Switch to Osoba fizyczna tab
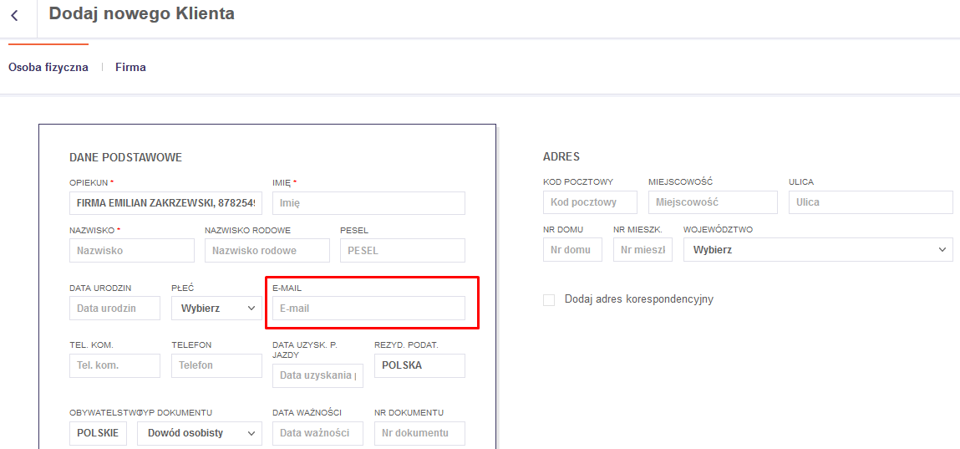Viewport: 960px width, 449px height. click(x=48, y=67)
